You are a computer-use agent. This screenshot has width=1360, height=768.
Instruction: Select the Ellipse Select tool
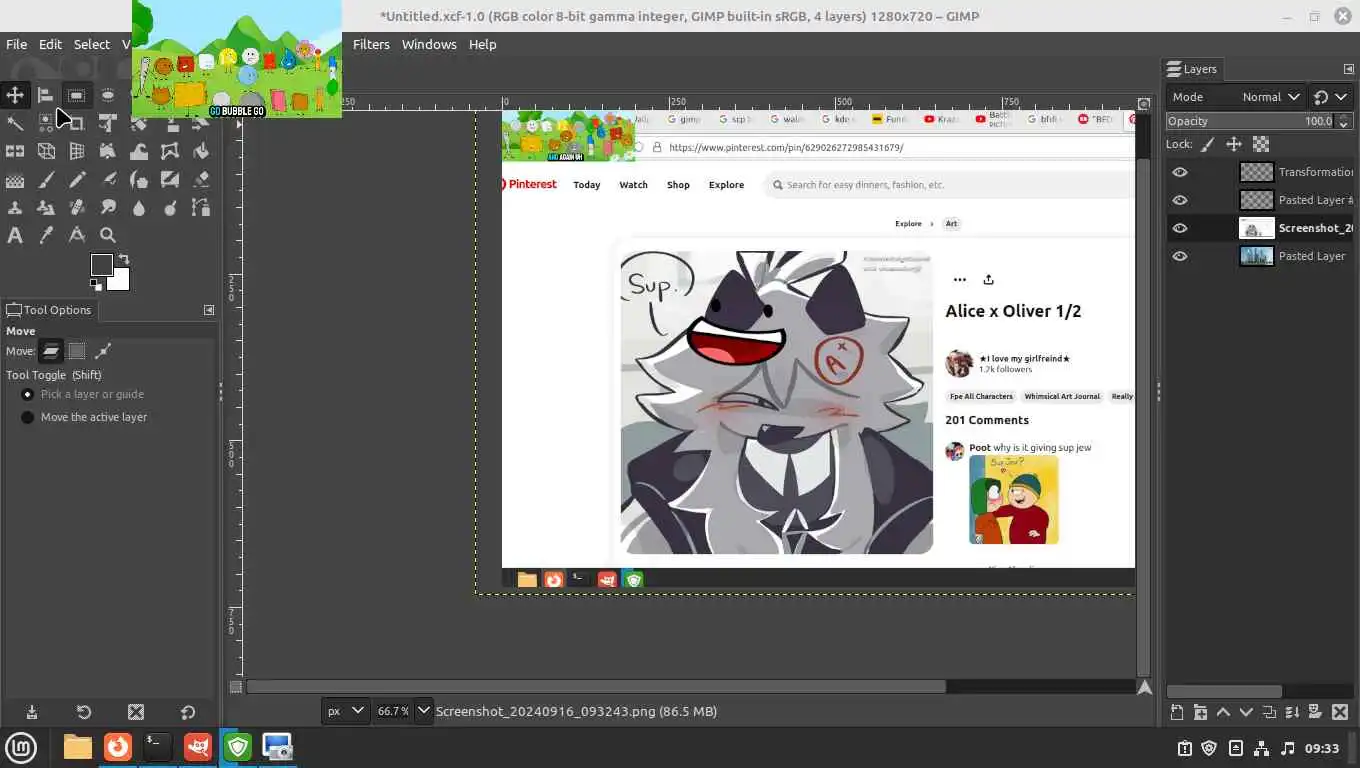tap(108, 95)
